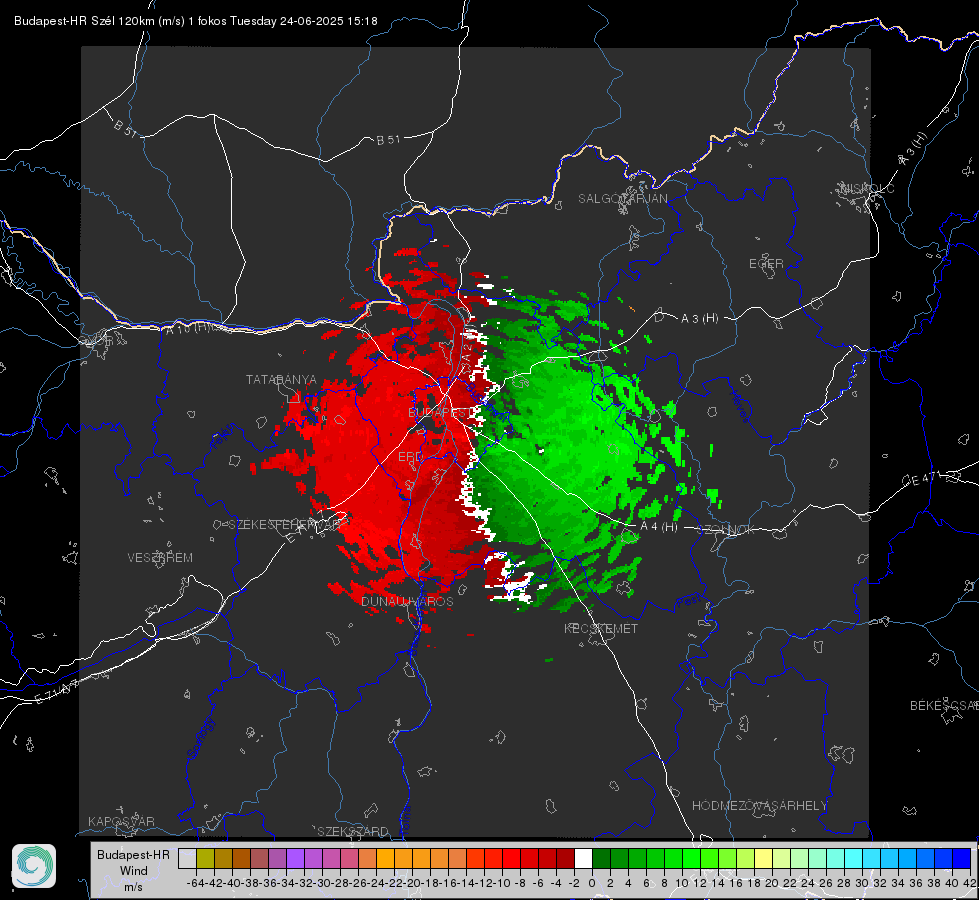Click the EGER city label

click(766, 264)
